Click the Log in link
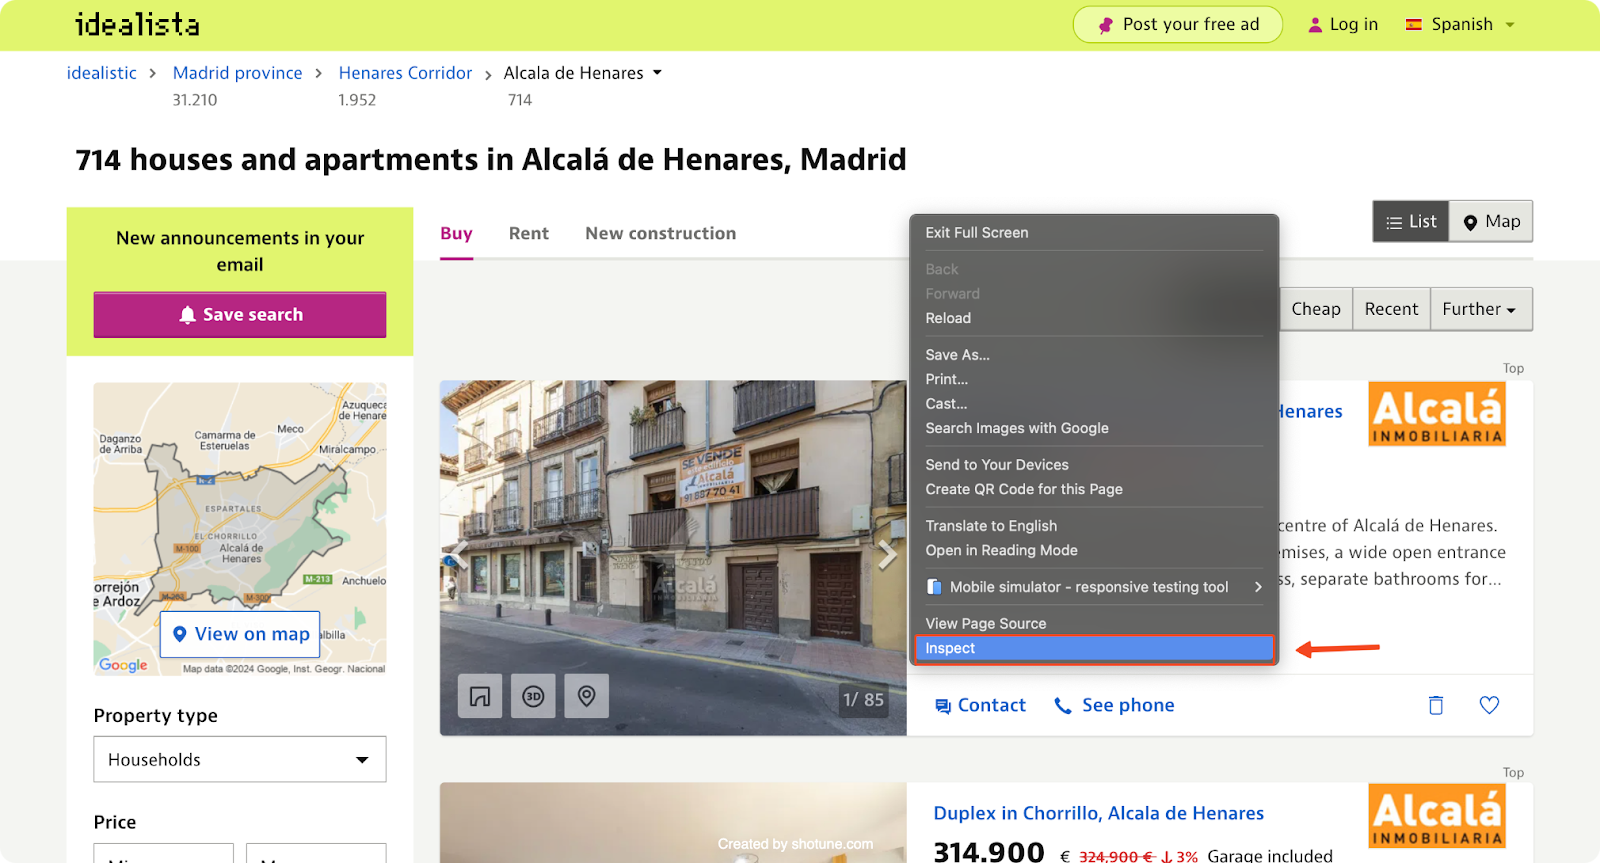The image size is (1600, 863). [1343, 25]
